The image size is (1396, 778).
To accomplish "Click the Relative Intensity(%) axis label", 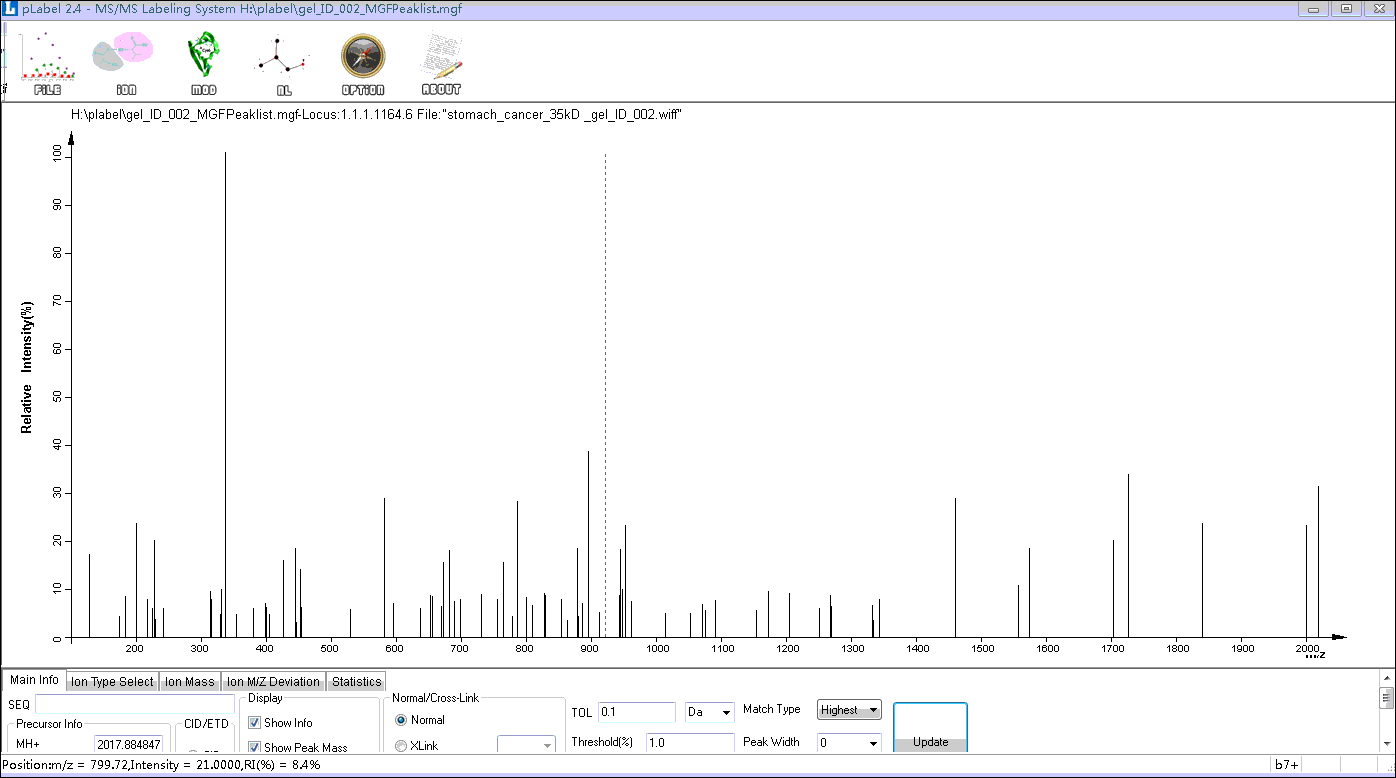I will (27, 366).
